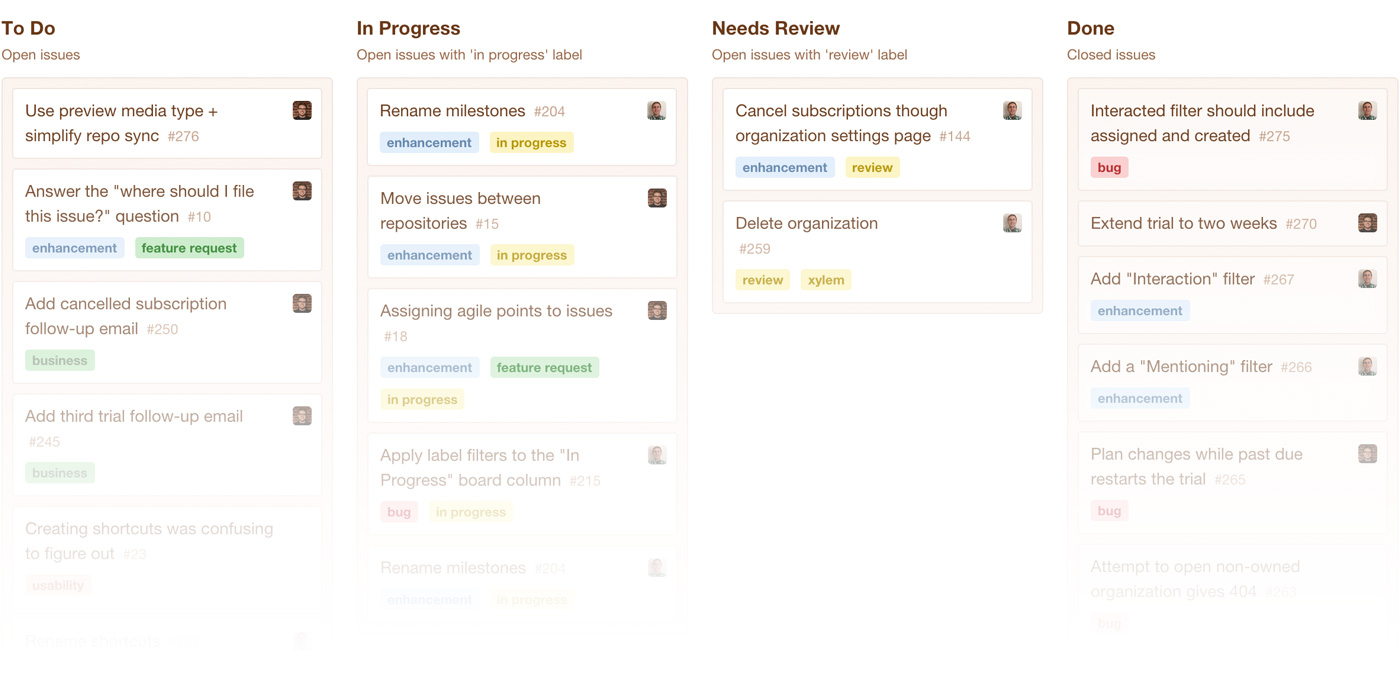
Task: Click avatar on "Assigning agile points" card
Action: (x=657, y=311)
